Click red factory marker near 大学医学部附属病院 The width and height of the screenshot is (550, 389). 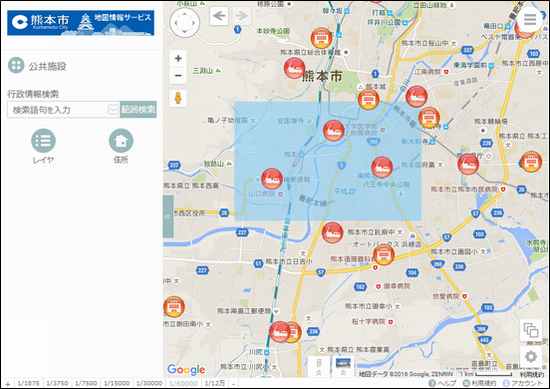click(x=334, y=130)
